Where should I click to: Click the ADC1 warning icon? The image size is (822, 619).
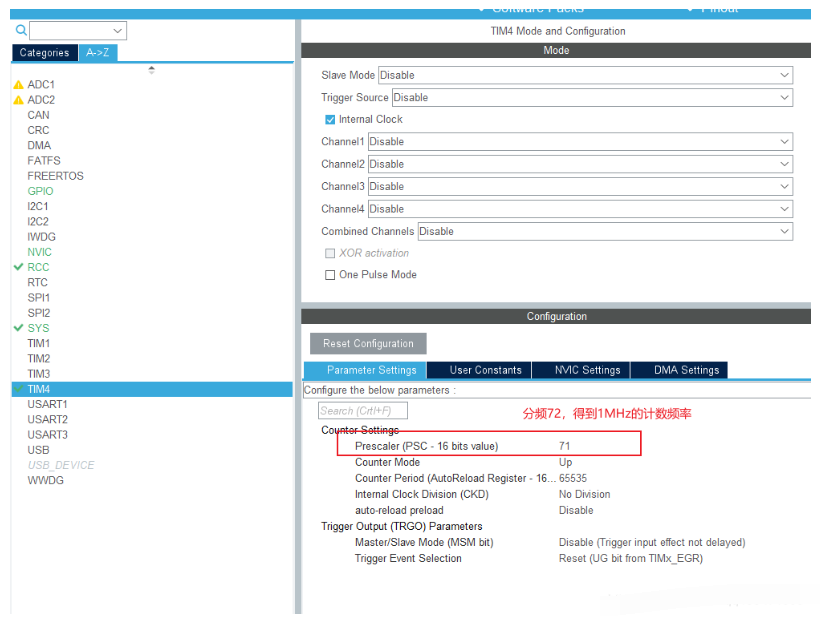pos(18,85)
